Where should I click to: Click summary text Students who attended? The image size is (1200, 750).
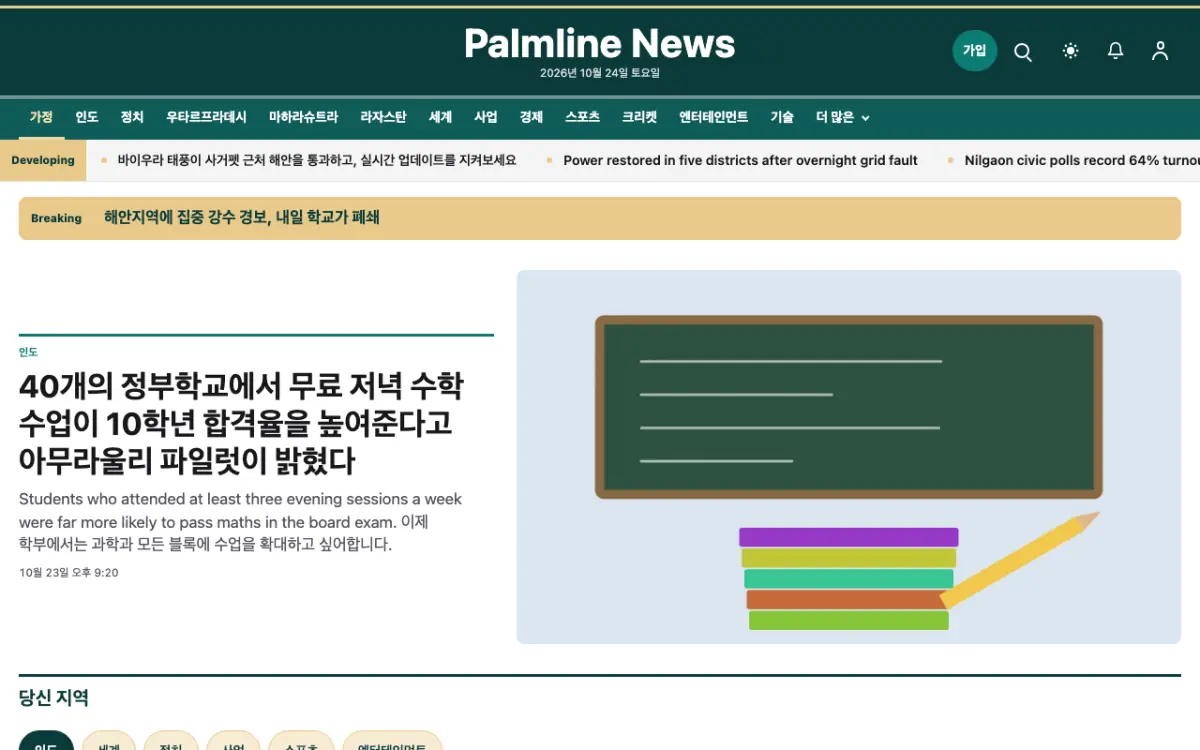point(241,522)
